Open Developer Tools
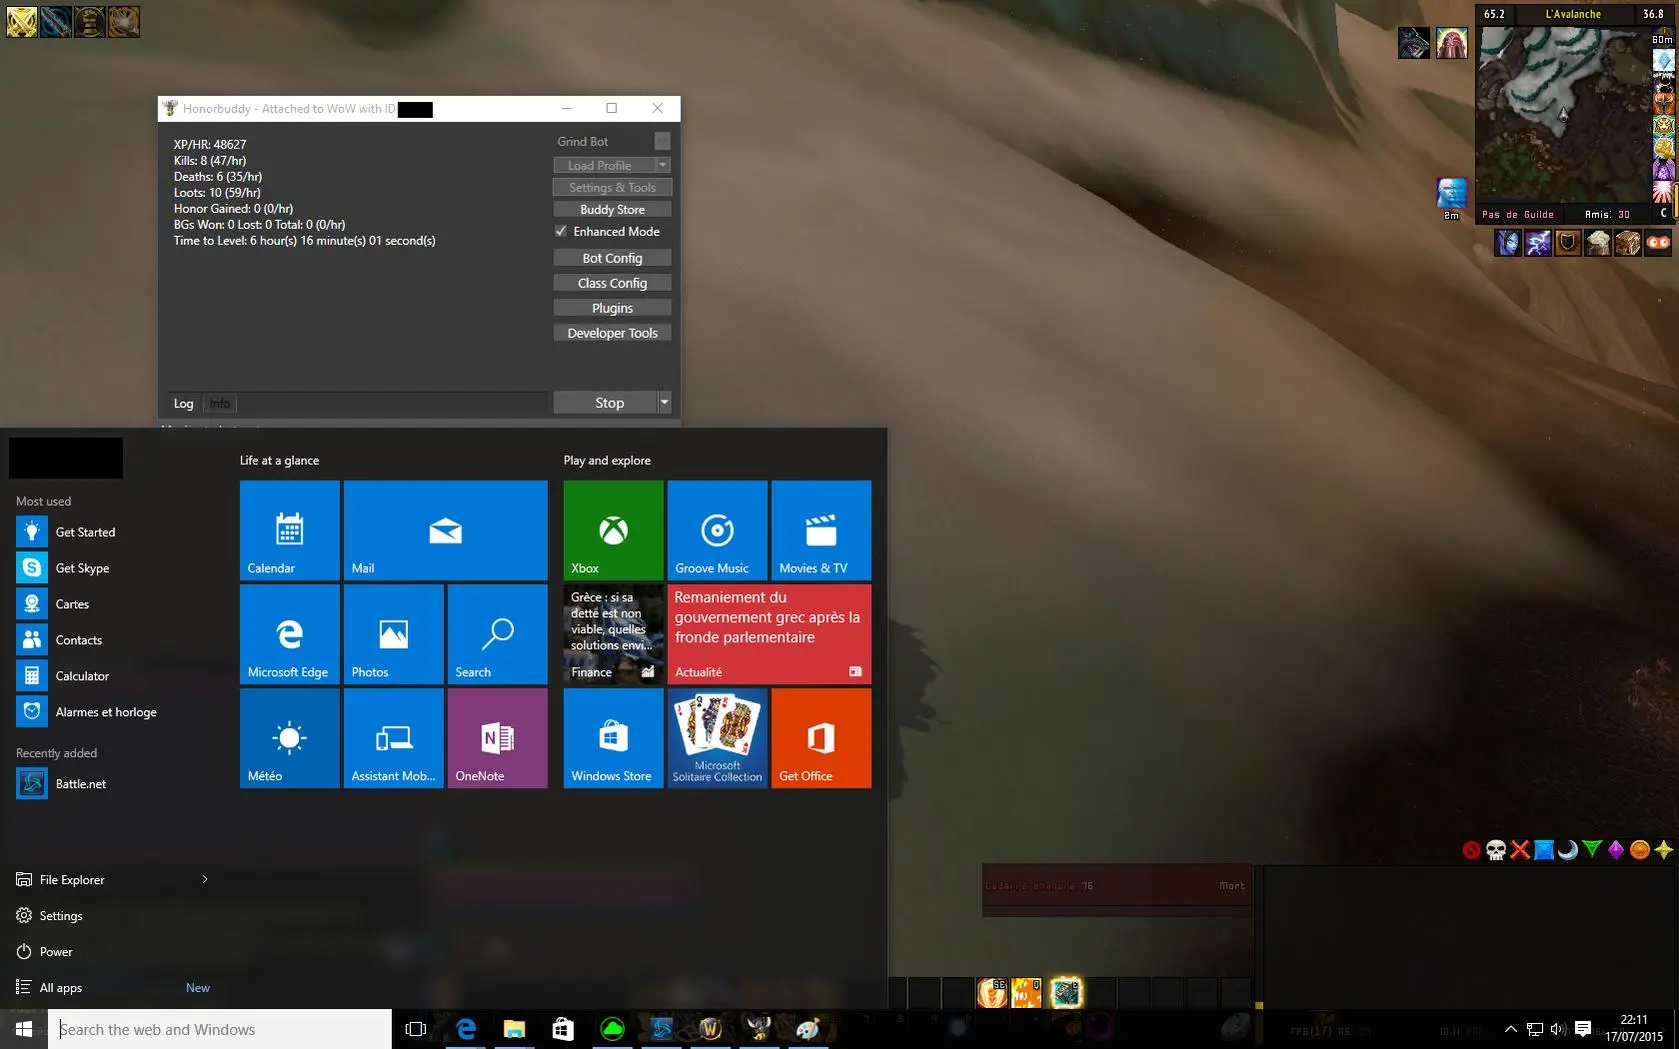Viewport: 1679px width, 1049px height. click(612, 333)
